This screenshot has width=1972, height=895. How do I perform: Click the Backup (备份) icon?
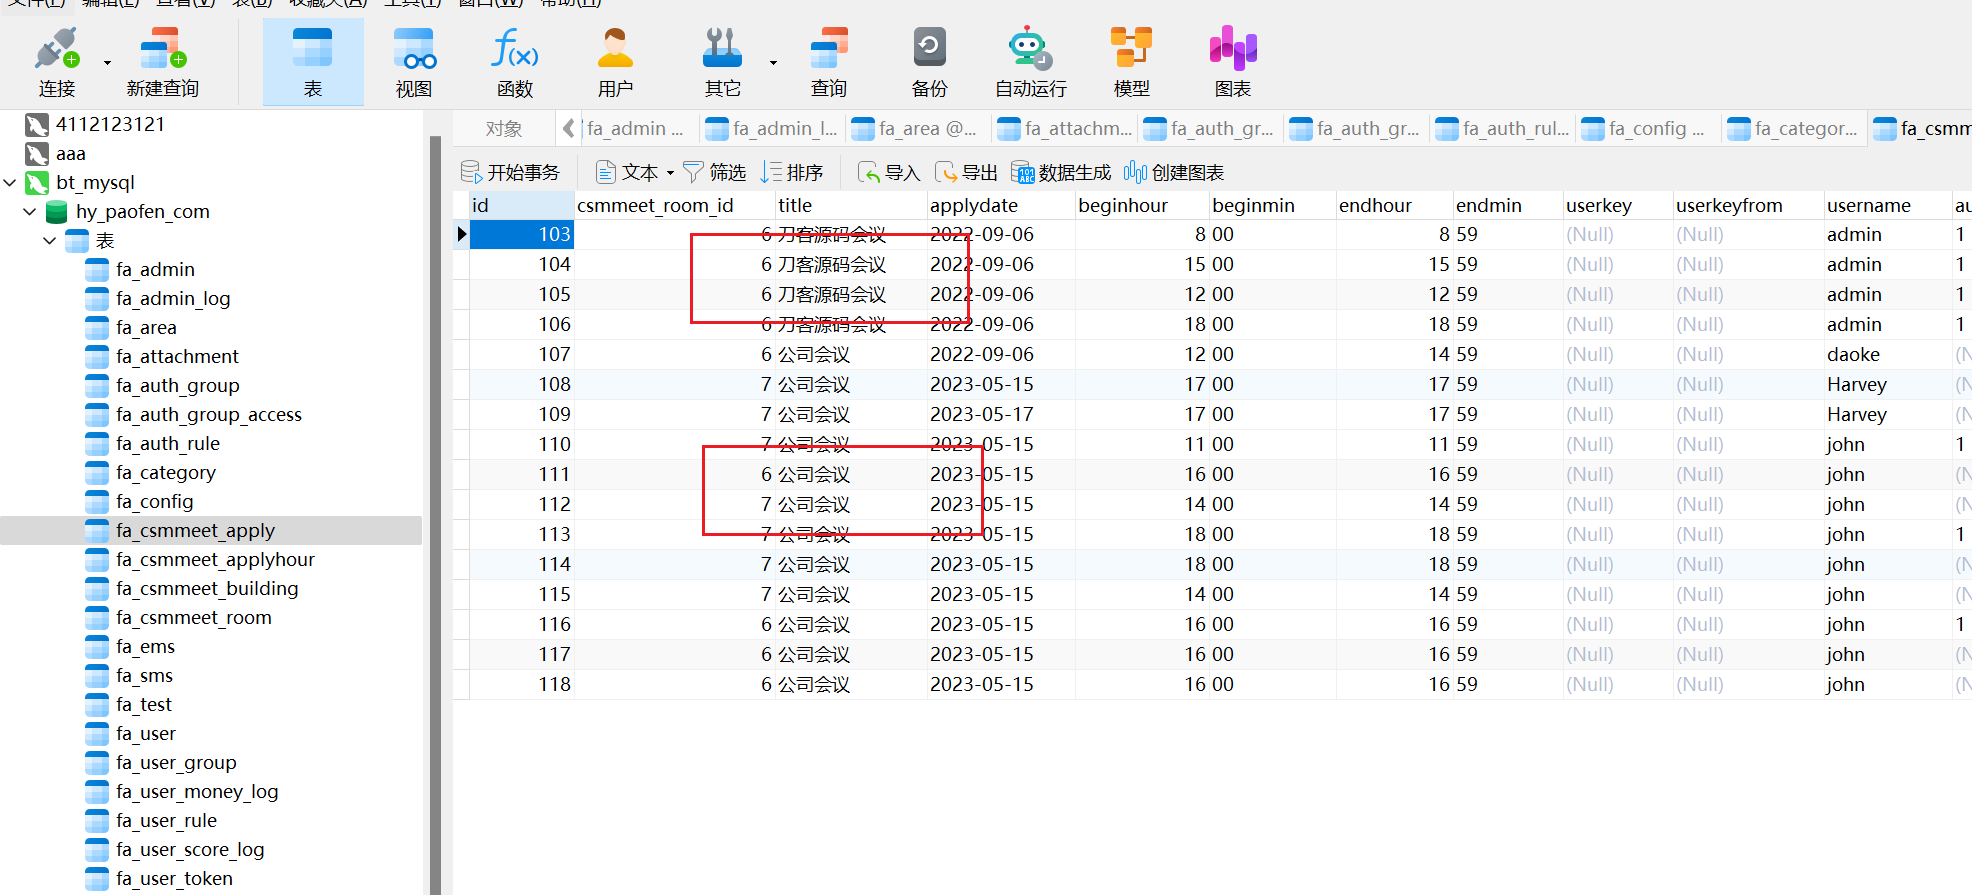[929, 50]
